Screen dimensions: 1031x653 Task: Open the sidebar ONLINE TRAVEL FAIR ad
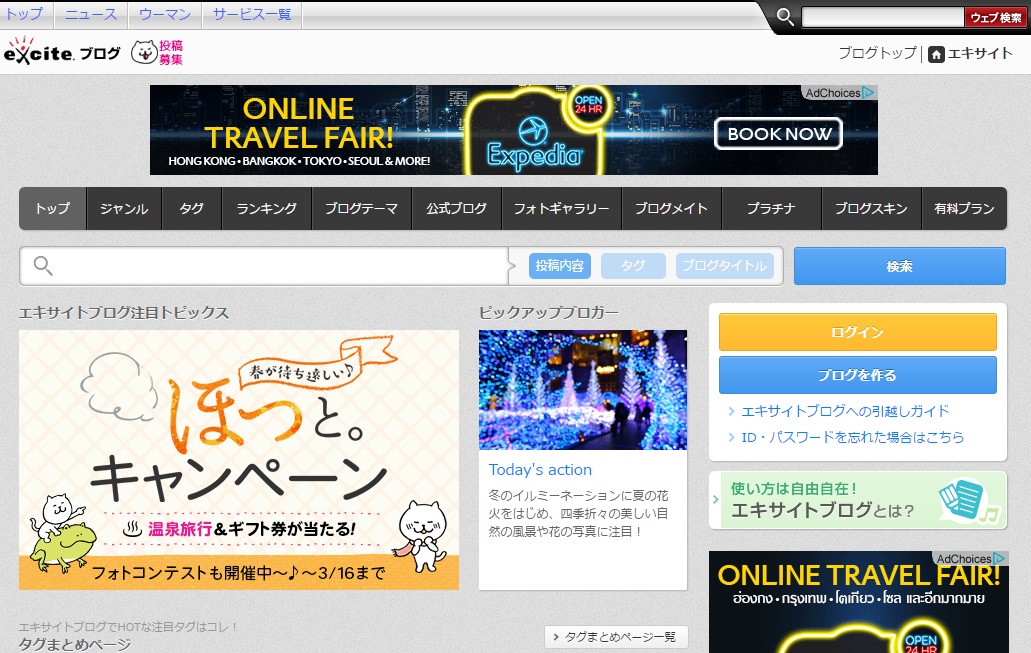point(859,602)
